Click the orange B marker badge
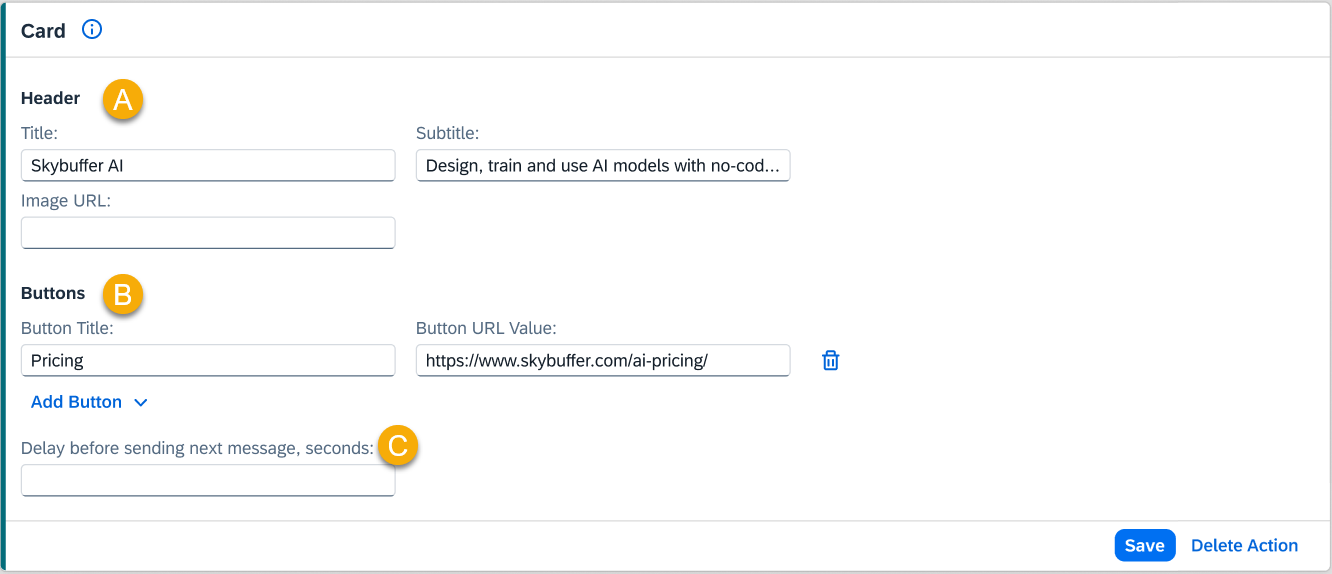The image size is (1332, 574). pyautogui.click(x=123, y=295)
